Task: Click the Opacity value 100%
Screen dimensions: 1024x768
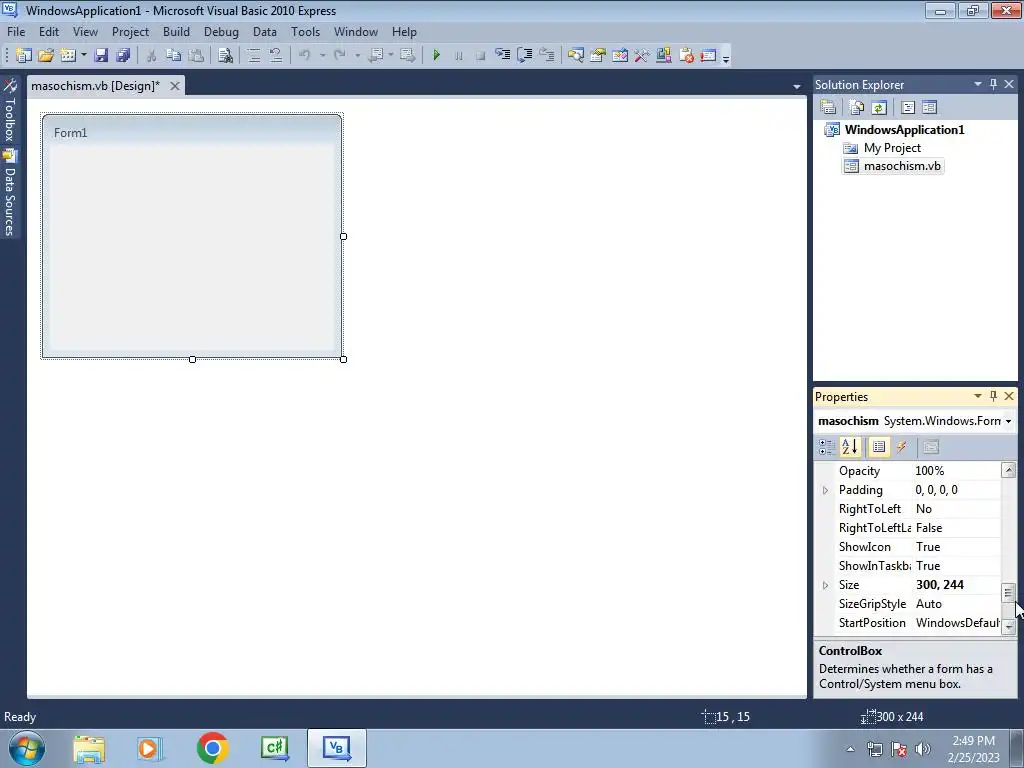Action: click(930, 471)
